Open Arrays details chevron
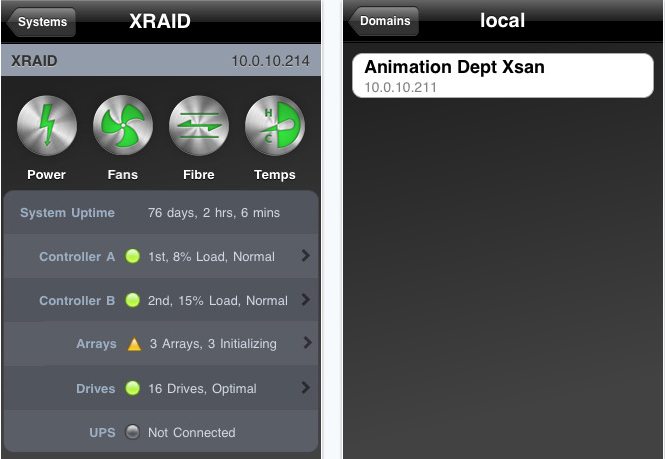Viewport: 665px width, 459px height. coord(307,343)
